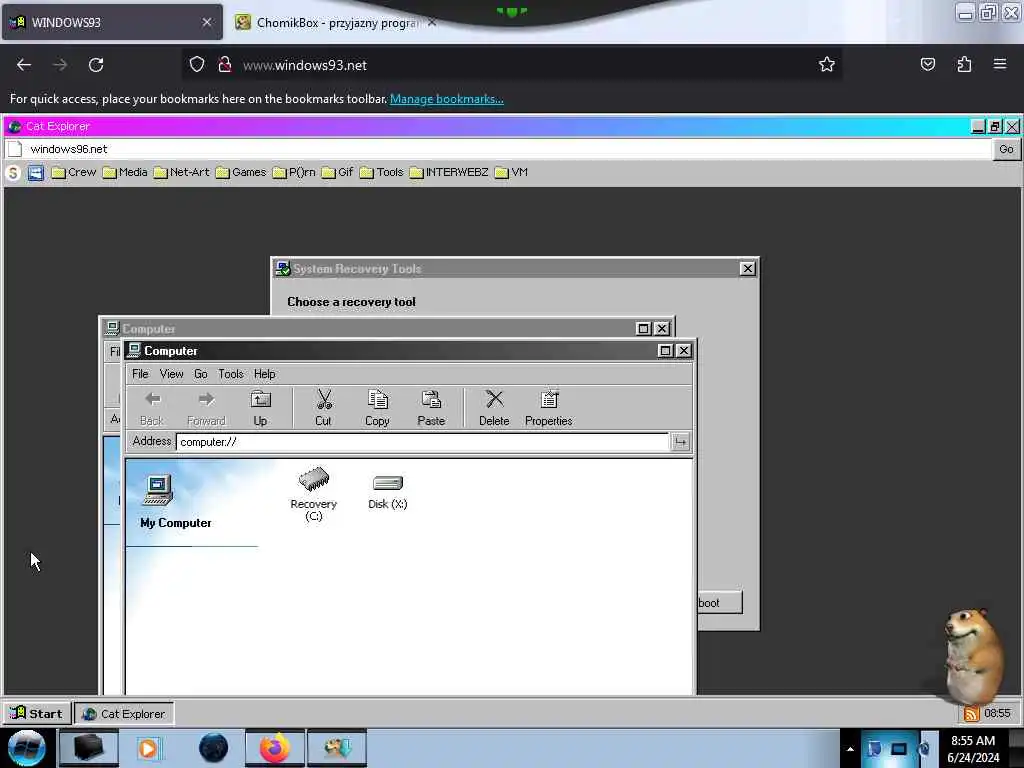Open the Gif bookmark folder

pyautogui.click(x=337, y=172)
